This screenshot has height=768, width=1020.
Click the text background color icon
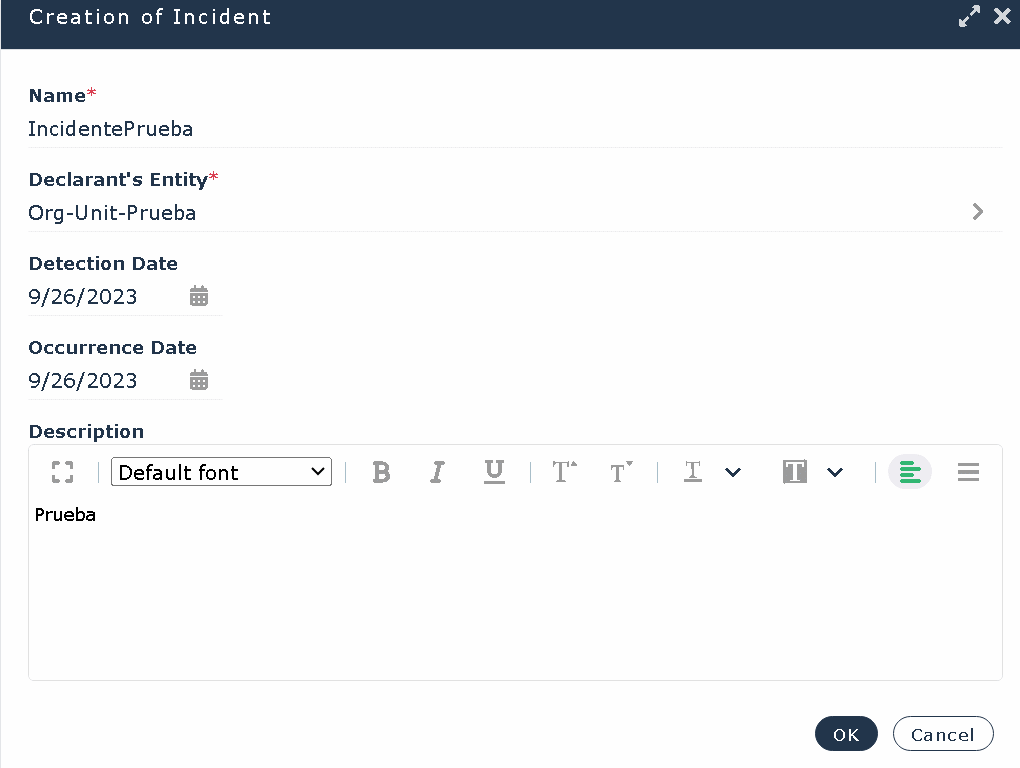click(795, 472)
